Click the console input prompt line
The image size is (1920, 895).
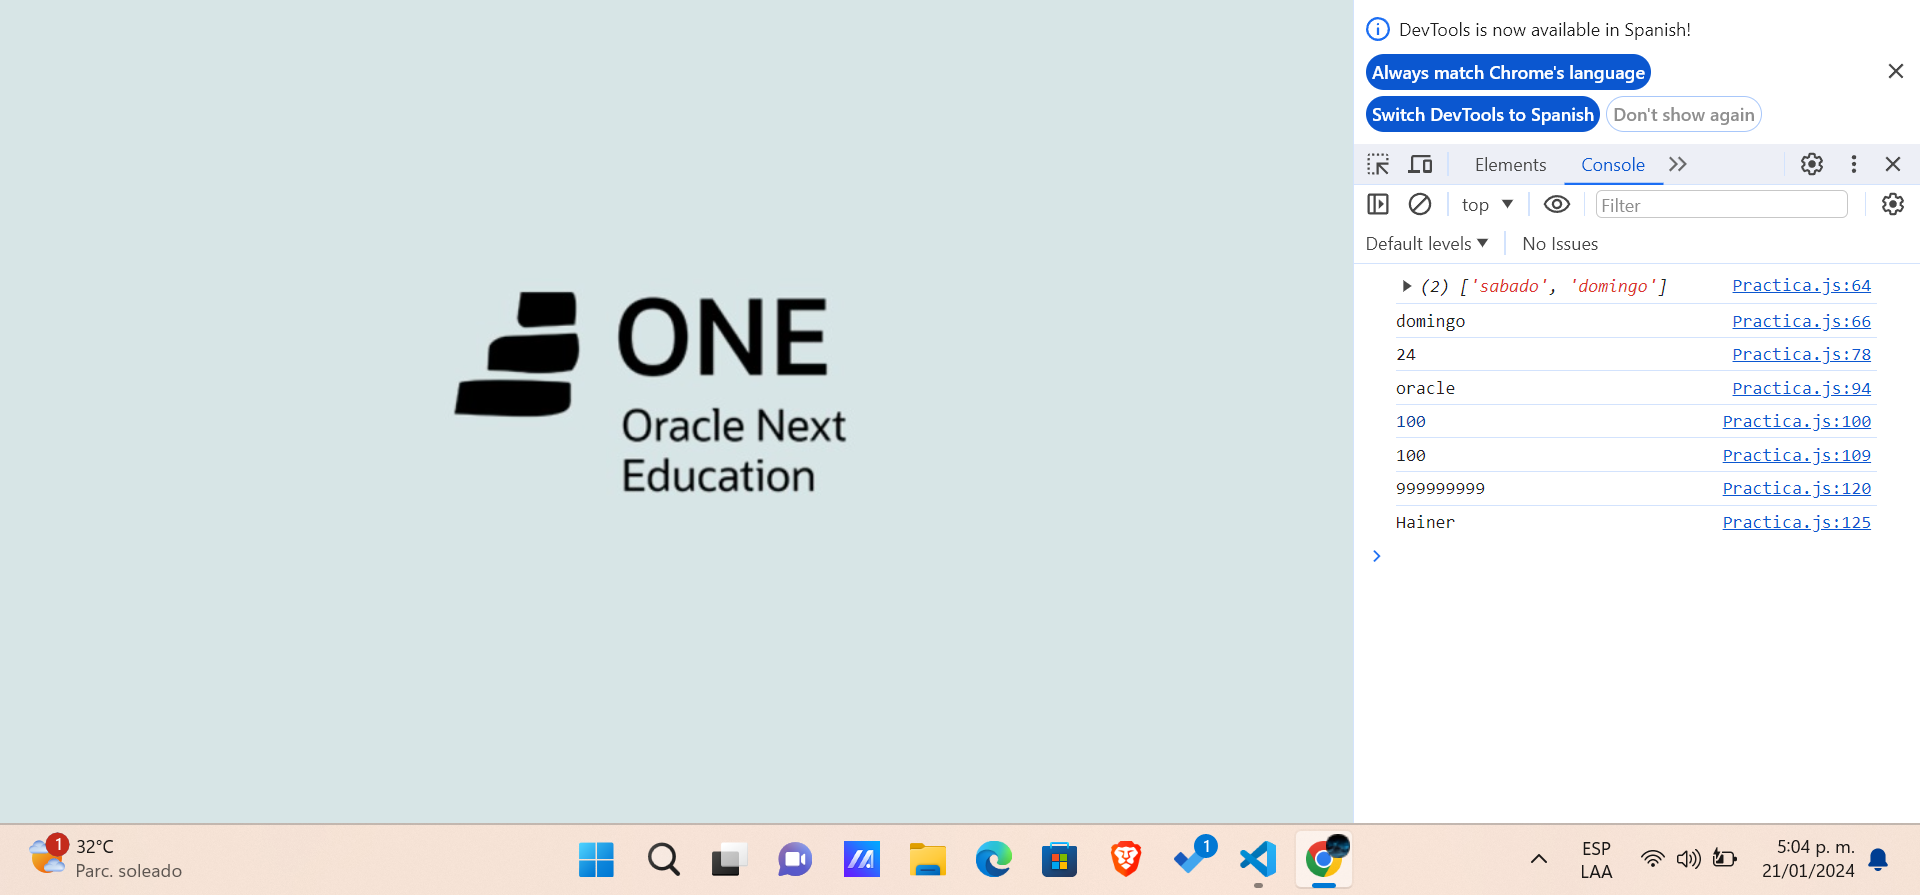tap(1636, 556)
